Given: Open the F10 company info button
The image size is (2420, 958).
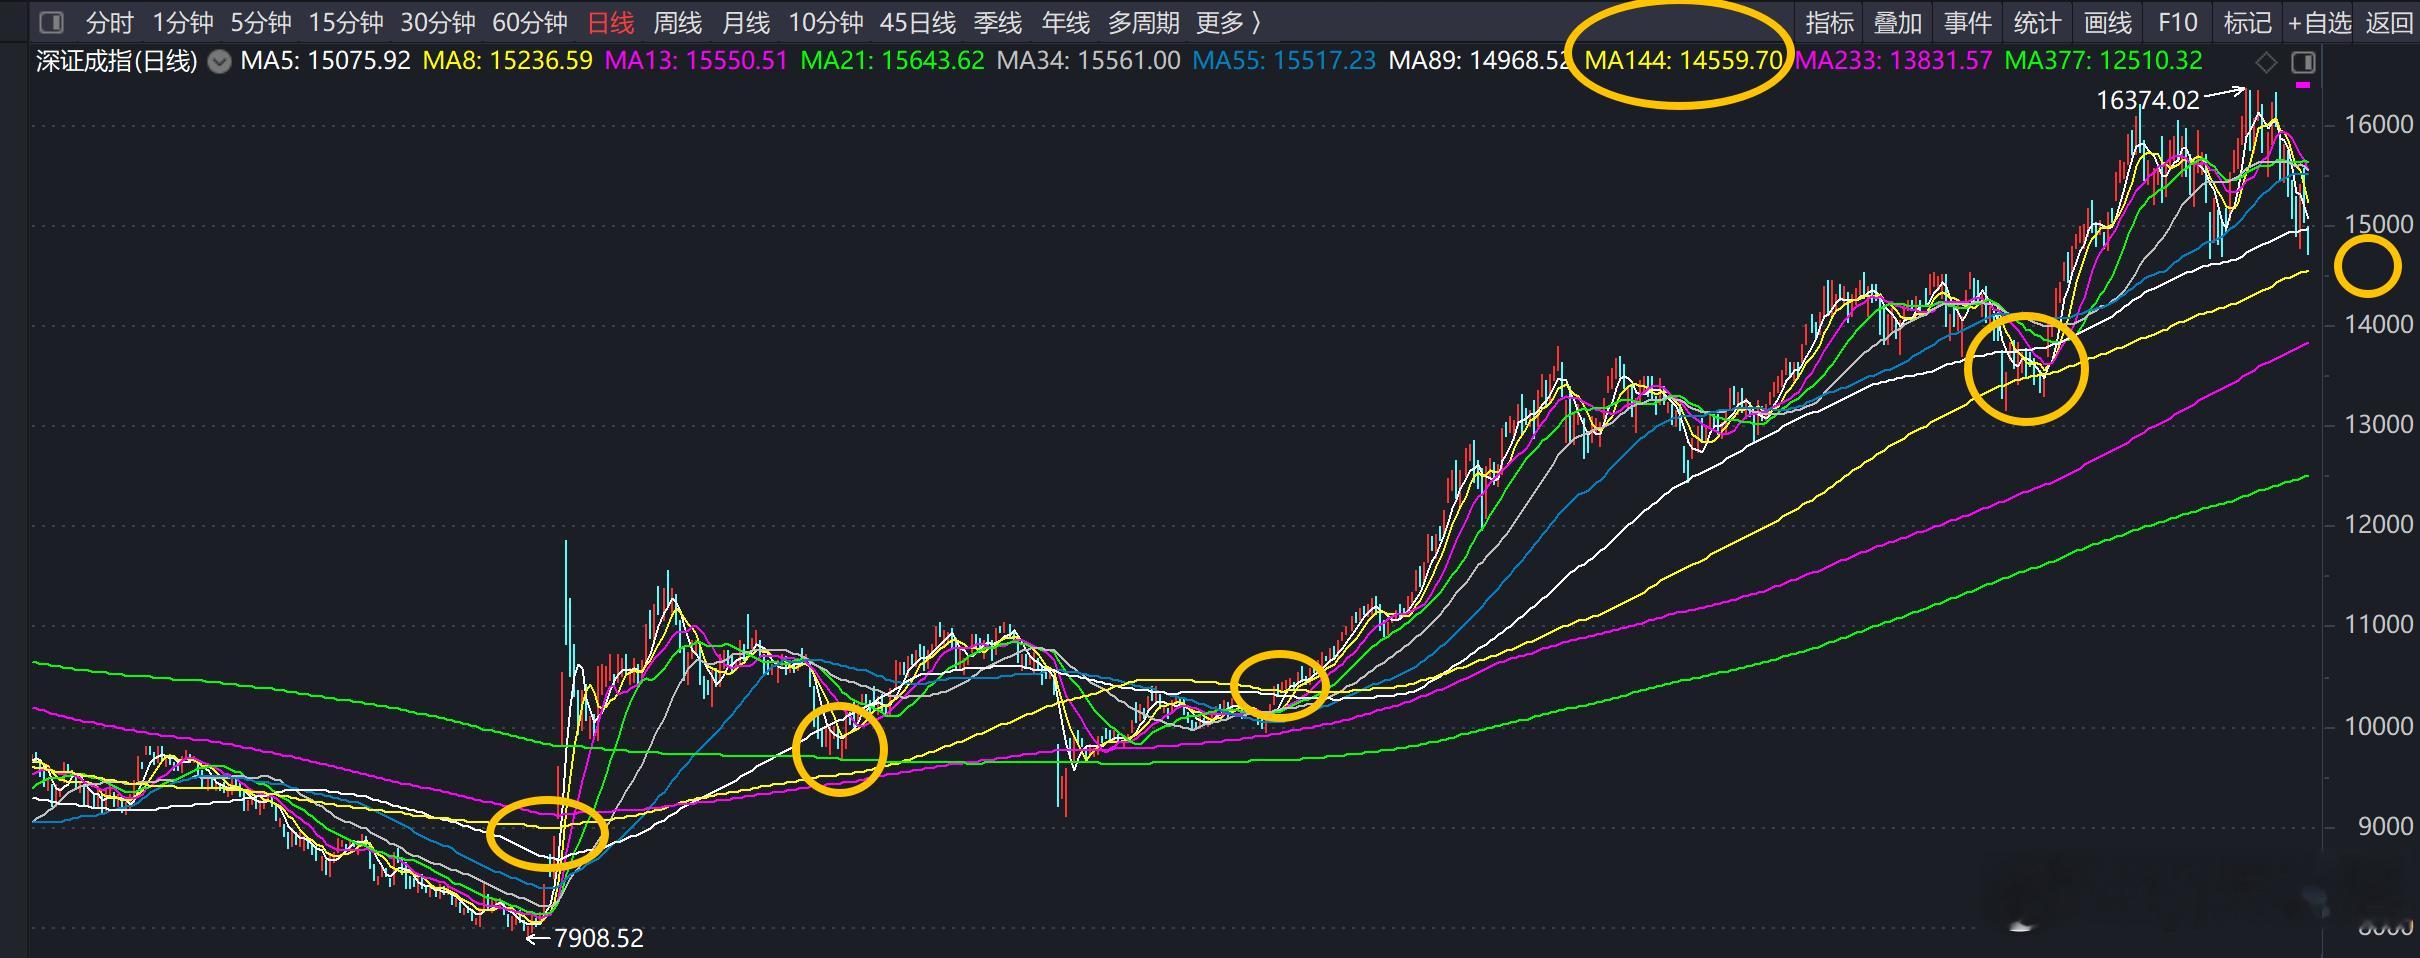Looking at the screenshot, I should 2177,22.
